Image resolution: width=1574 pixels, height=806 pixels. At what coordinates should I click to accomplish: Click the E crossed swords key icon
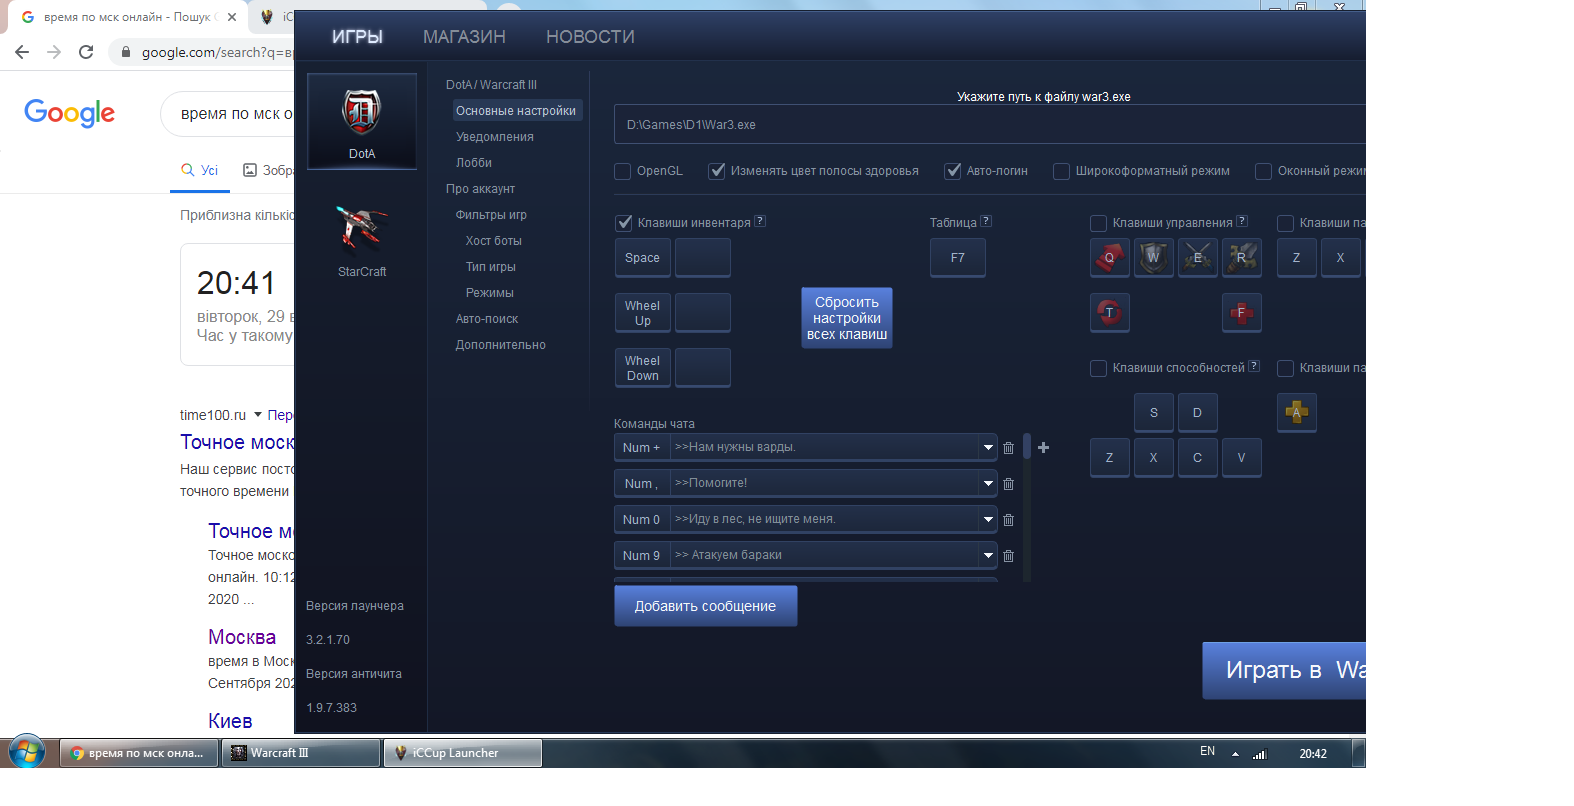[1197, 258]
